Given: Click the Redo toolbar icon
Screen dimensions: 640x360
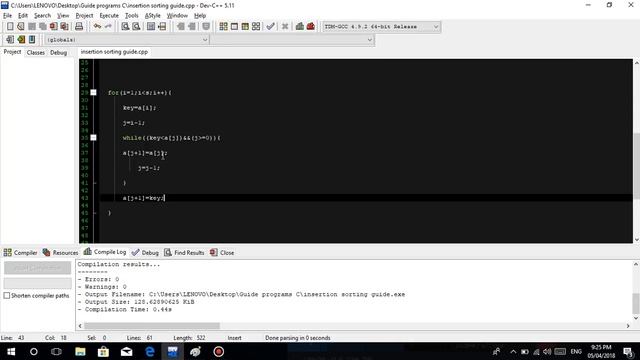Looking at the screenshot, I should pyautogui.click(x=108, y=27).
